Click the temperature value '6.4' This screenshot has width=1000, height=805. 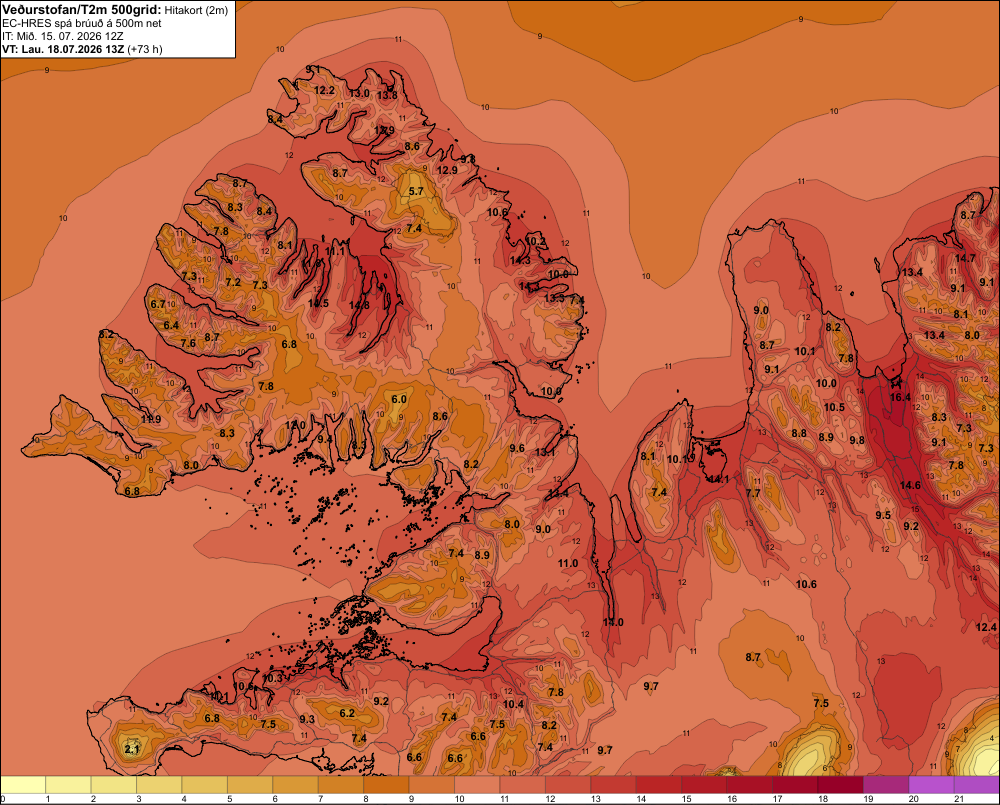point(171,325)
